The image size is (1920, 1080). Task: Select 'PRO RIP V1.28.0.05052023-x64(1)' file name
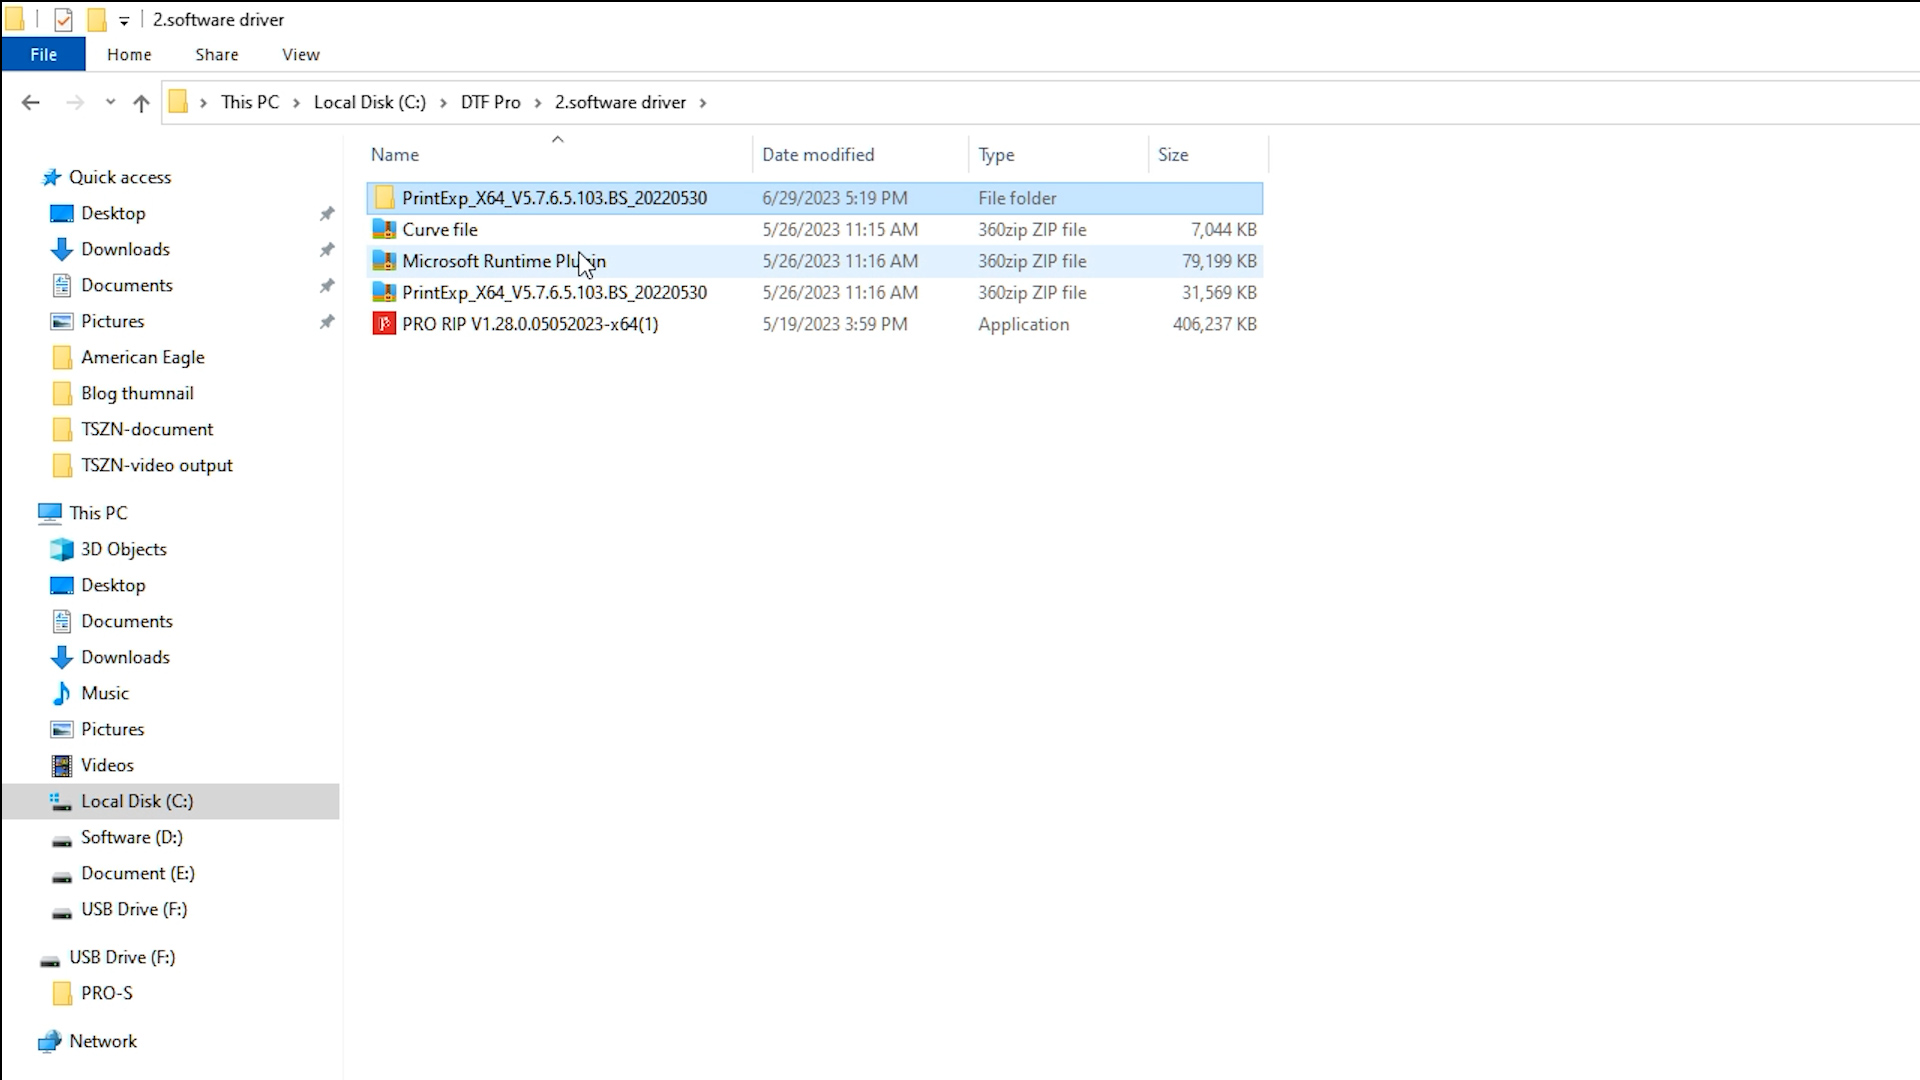(x=530, y=324)
